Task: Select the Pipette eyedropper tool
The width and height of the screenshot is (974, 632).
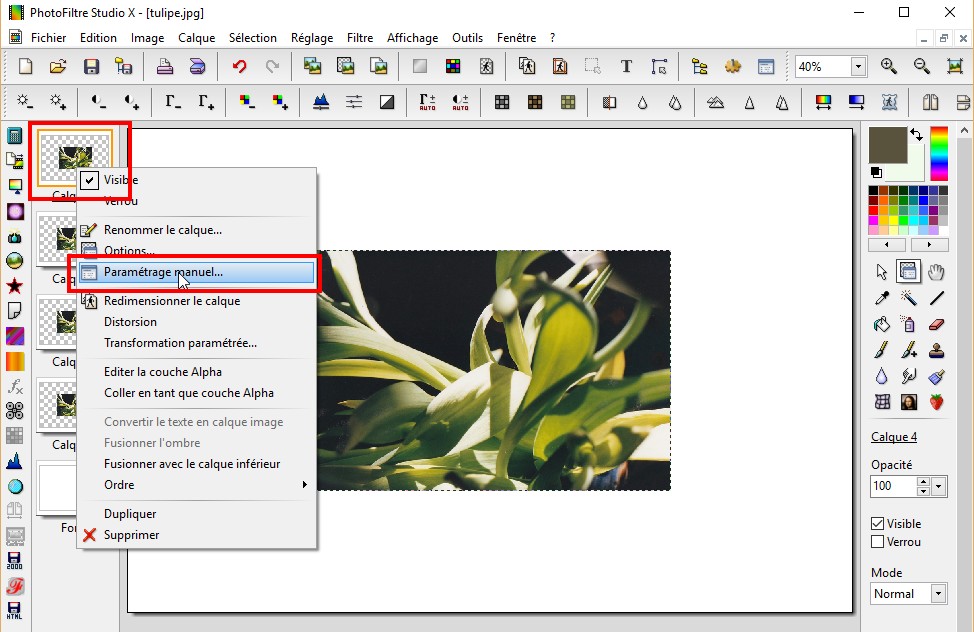Action: coord(882,298)
